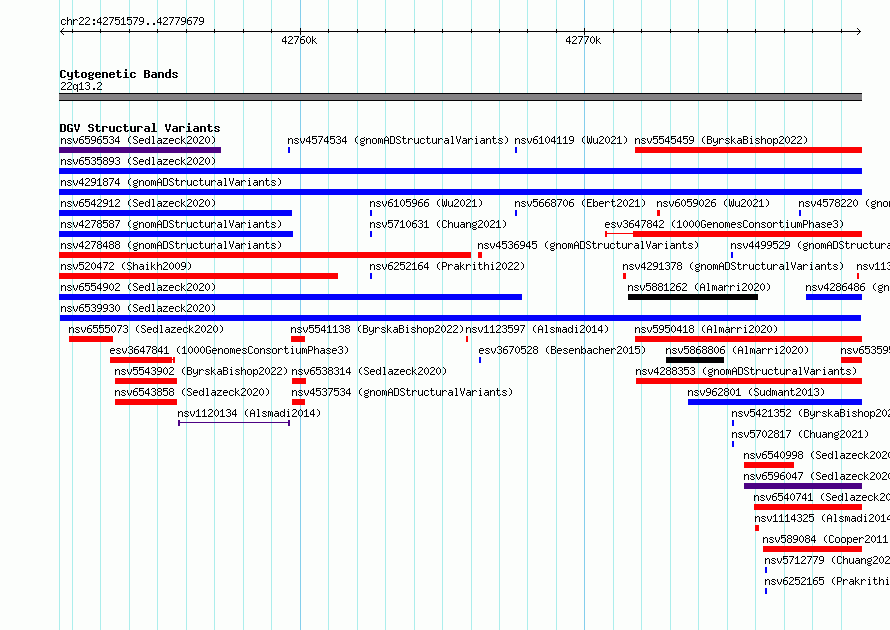
Task: Select nsv5881262 (Almarri2020) variant label
Action: tap(699, 287)
